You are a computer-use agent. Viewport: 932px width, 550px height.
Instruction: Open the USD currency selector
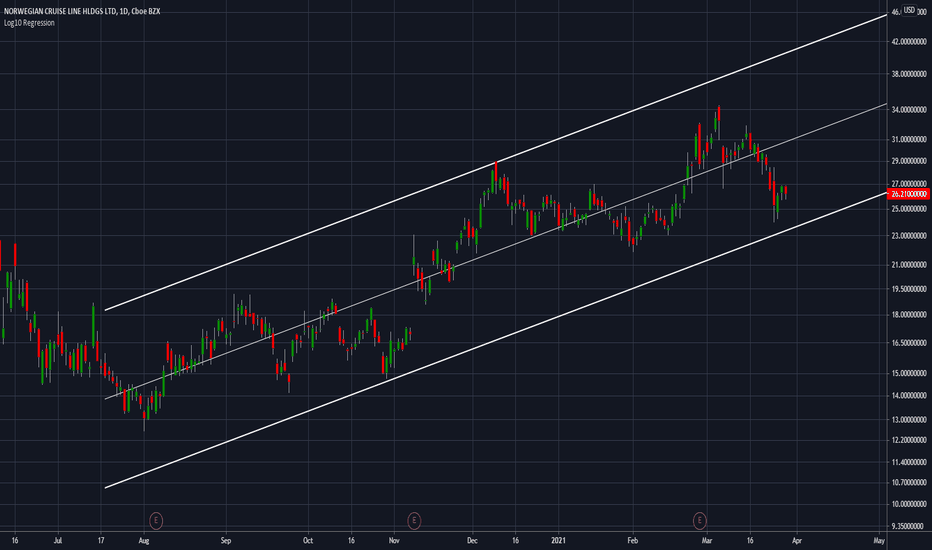(x=909, y=10)
